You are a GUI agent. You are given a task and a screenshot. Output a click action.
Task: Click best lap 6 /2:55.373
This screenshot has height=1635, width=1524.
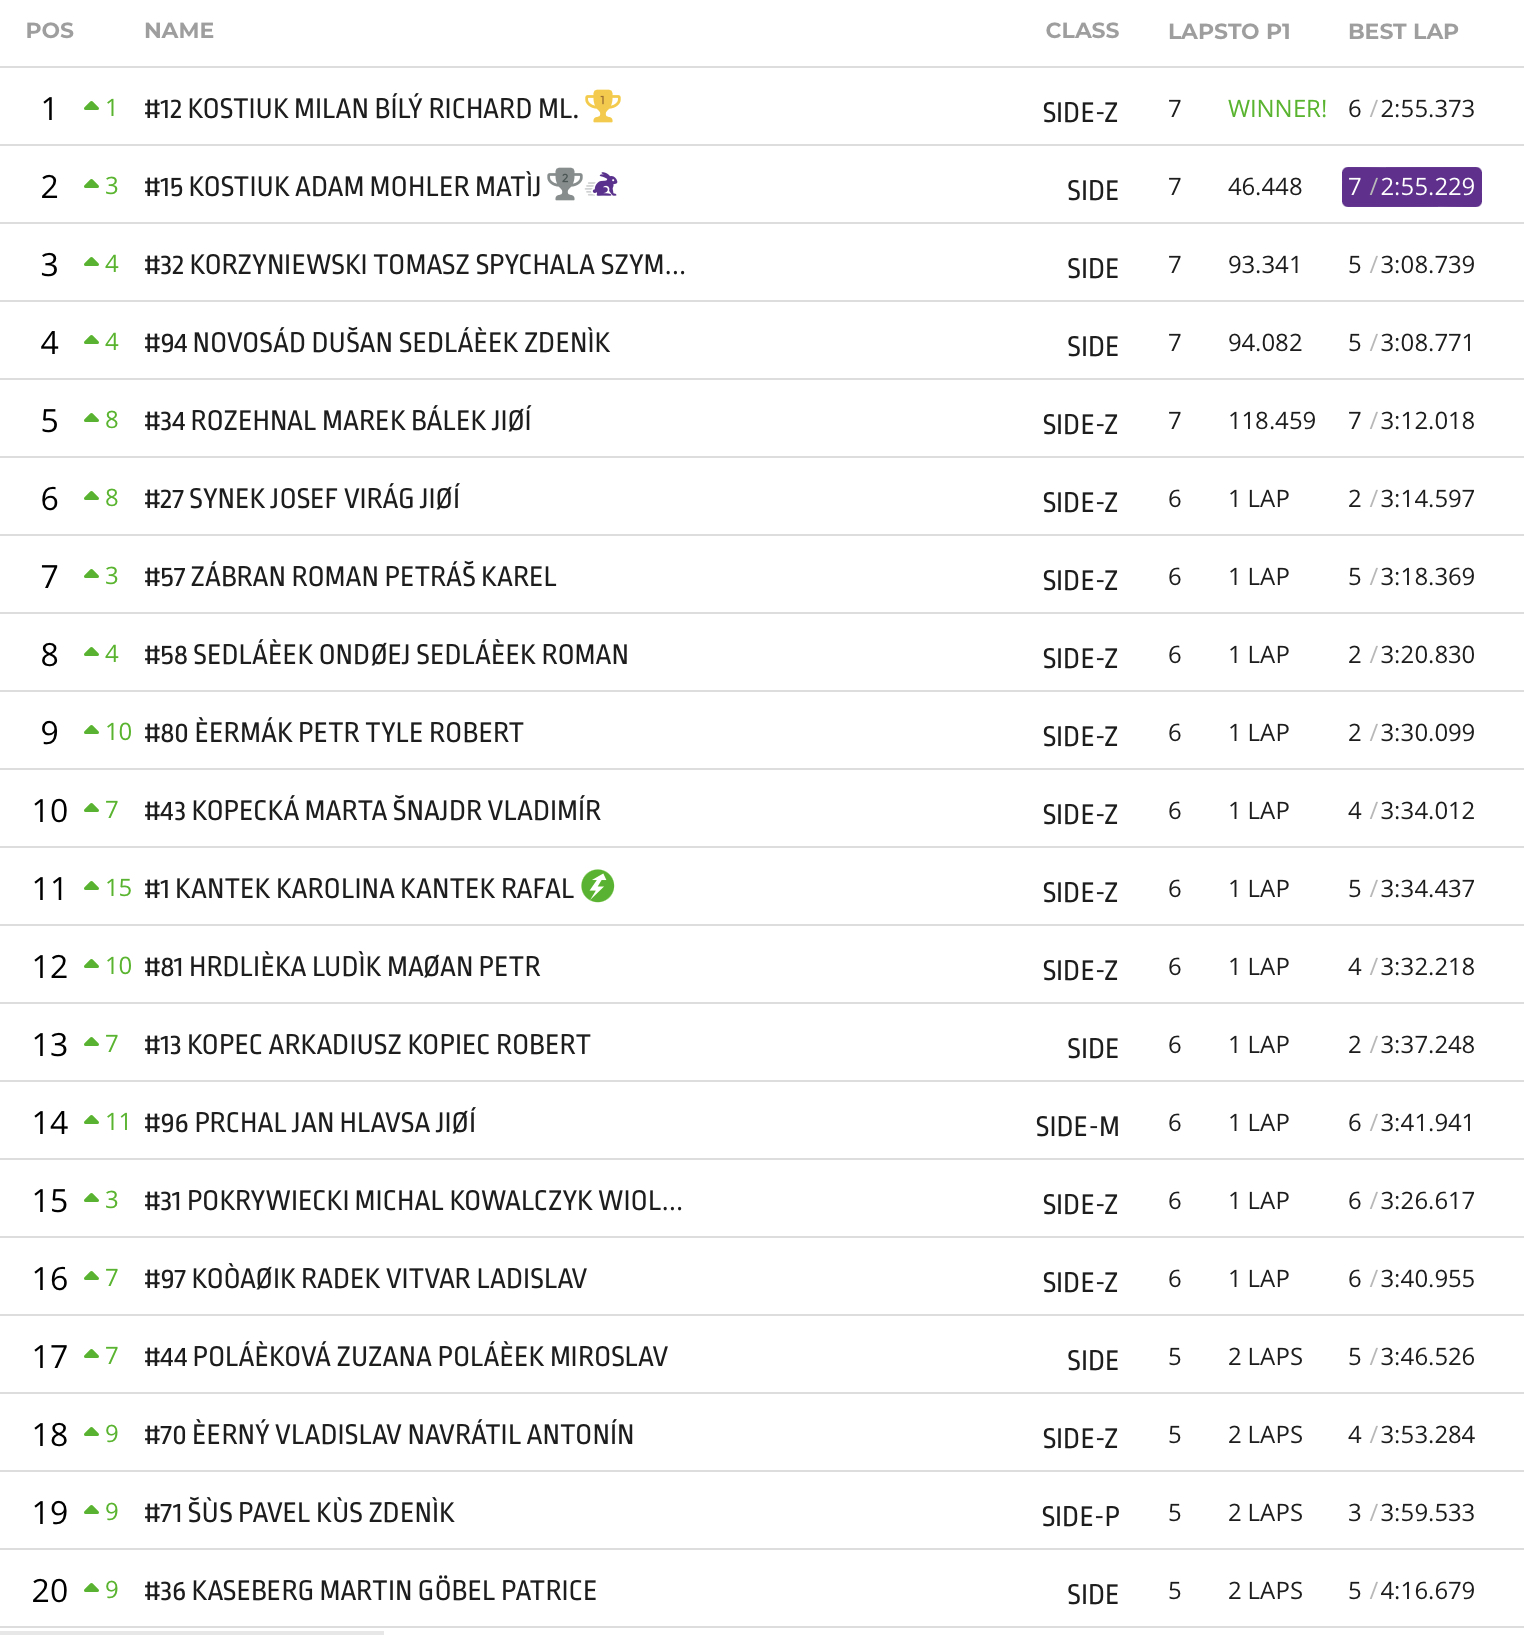pyautogui.click(x=1411, y=108)
